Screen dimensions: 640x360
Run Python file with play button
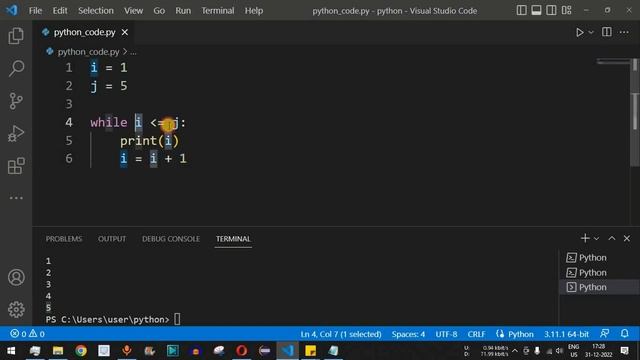click(579, 32)
